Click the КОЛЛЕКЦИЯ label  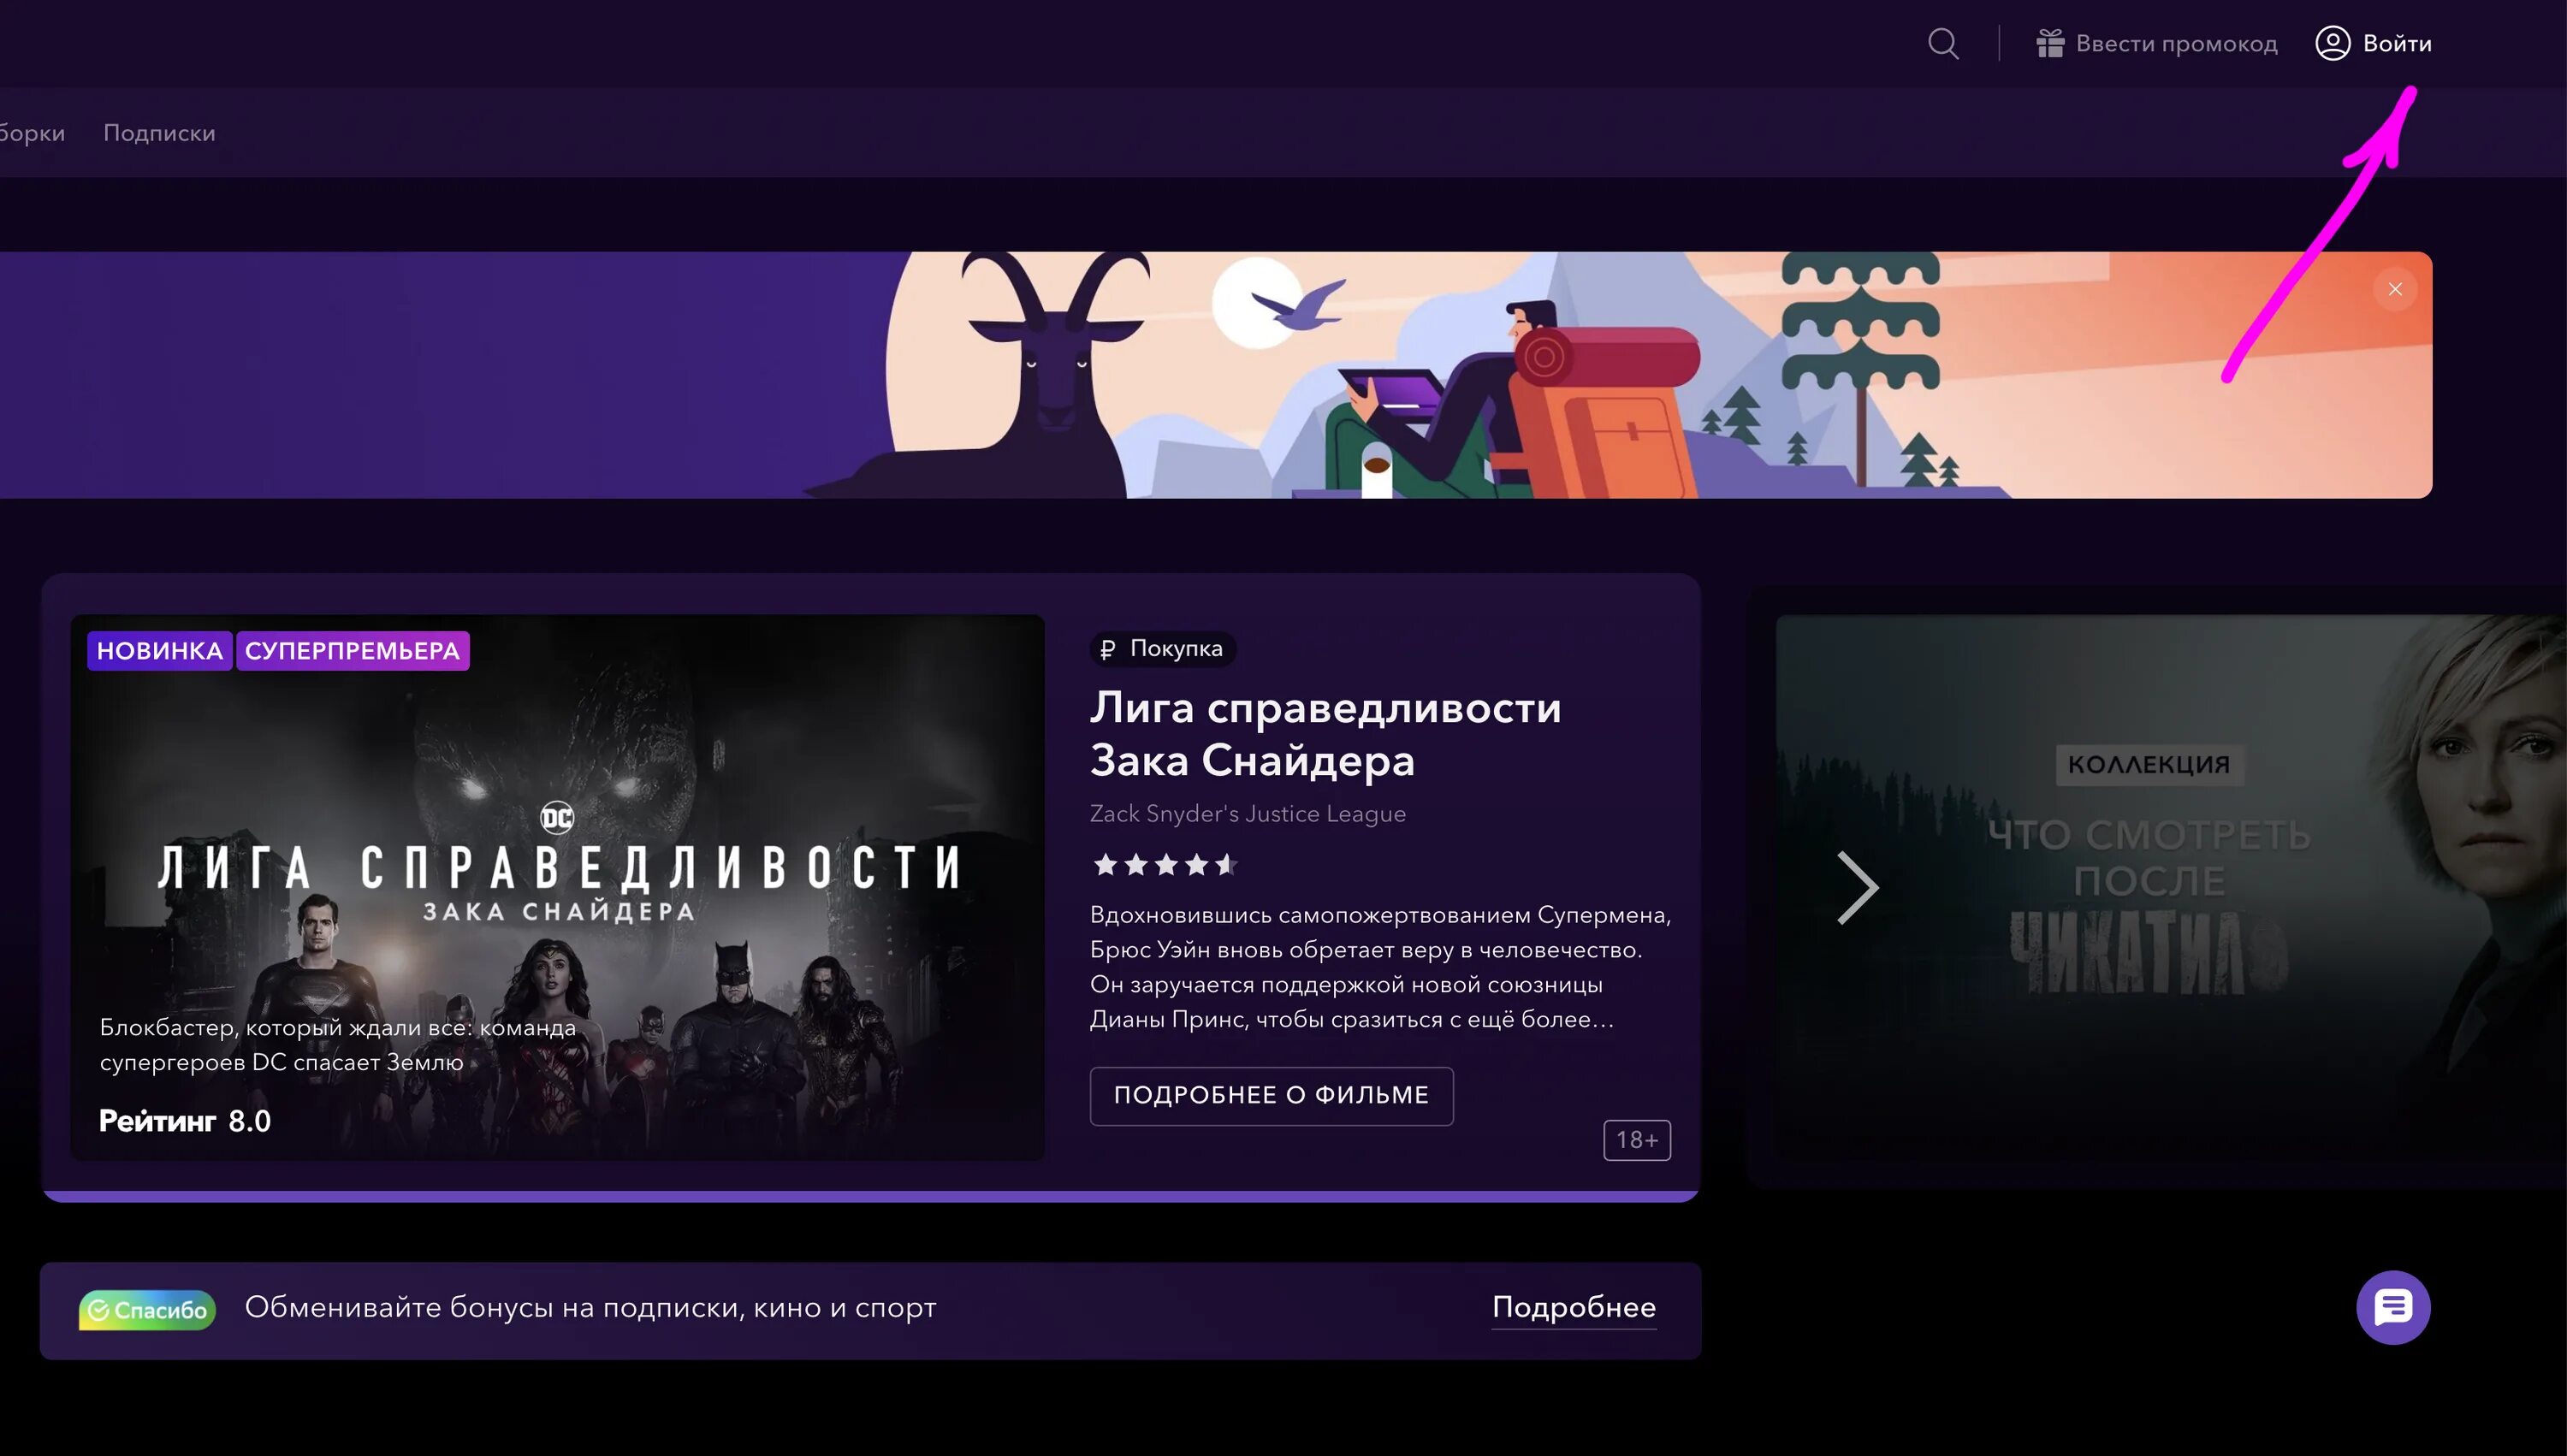point(2149,765)
